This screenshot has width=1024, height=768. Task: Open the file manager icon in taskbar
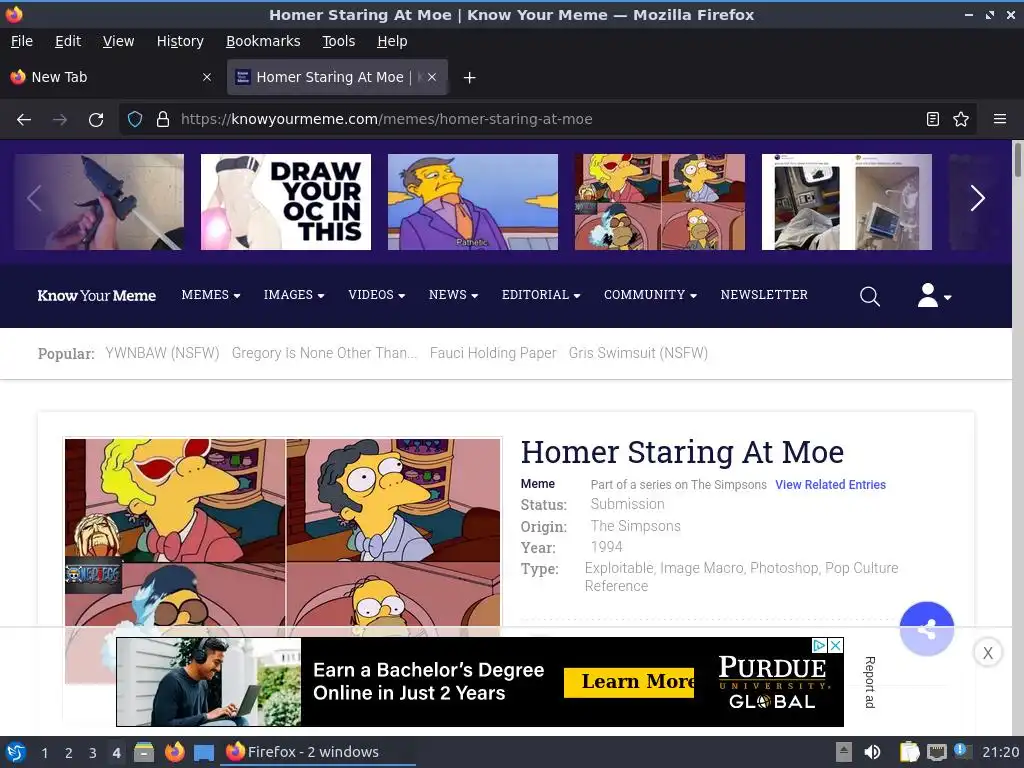click(144, 752)
